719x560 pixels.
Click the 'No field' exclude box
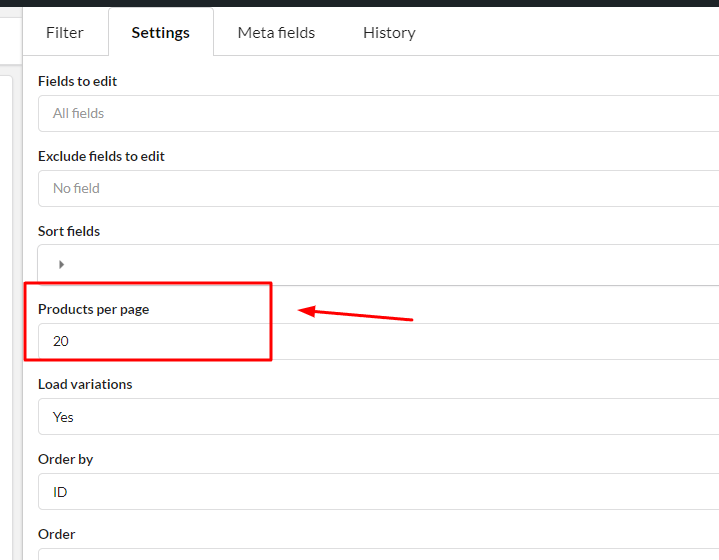click(x=378, y=188)
